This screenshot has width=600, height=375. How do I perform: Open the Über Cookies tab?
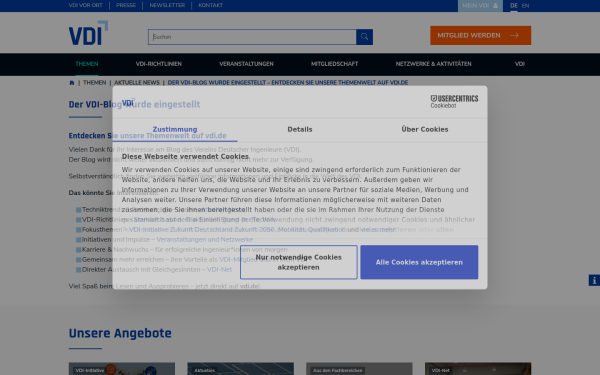[425, 129]
